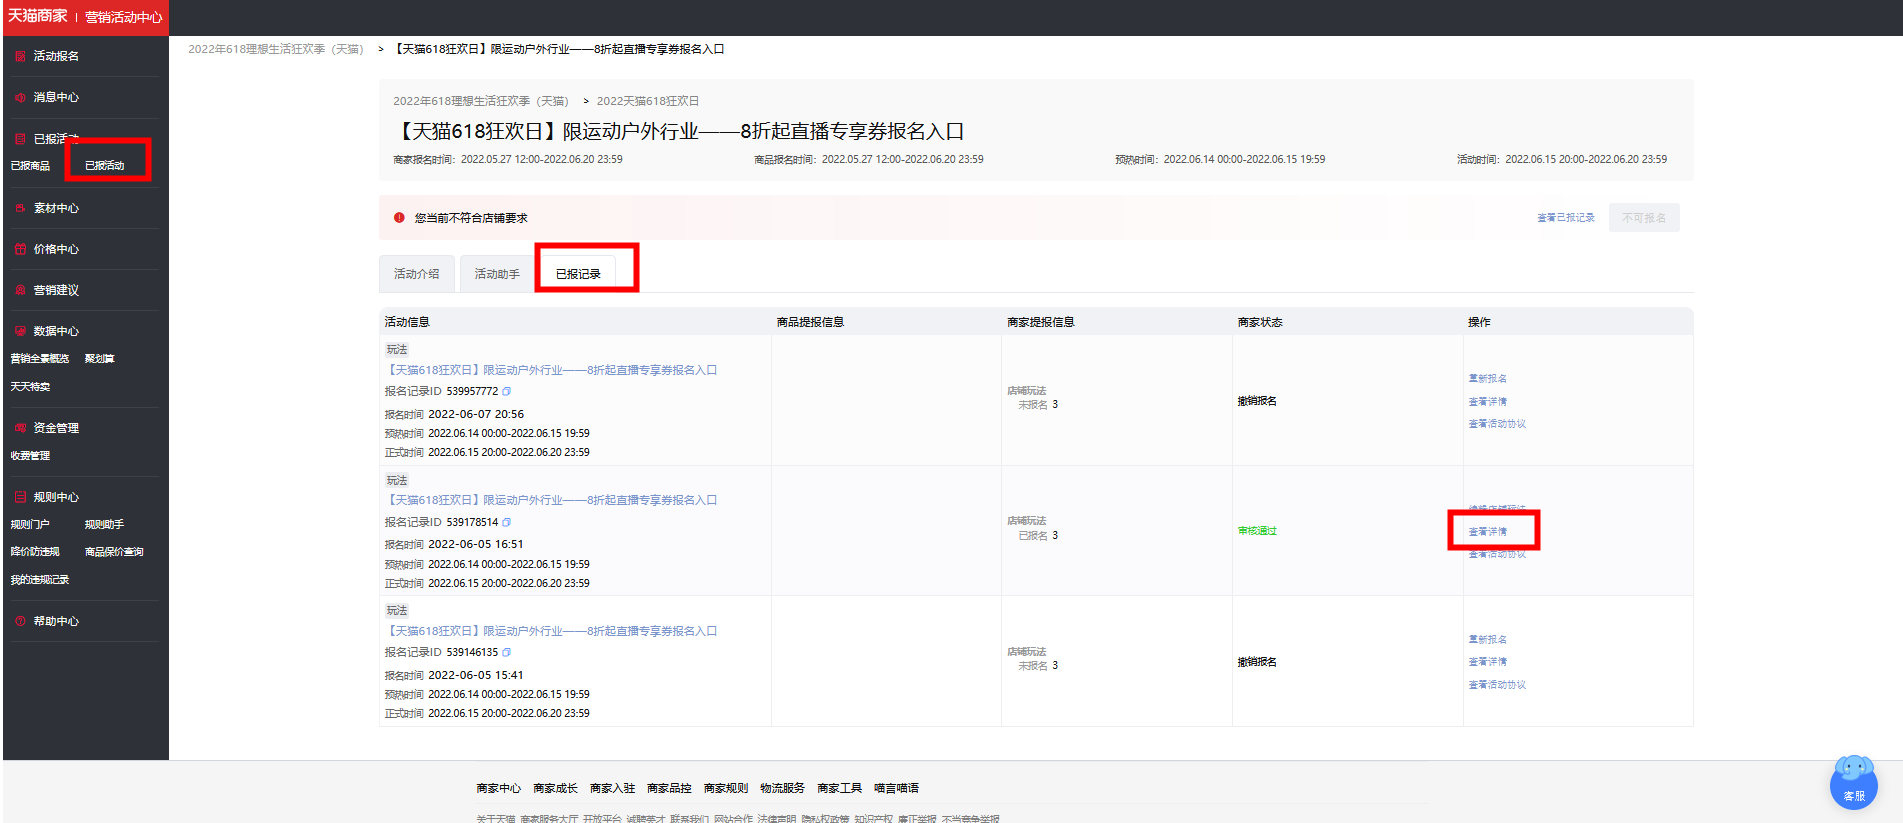Click the 商家品控 footer link
The image size is (1903, 823).
tap(669, 788)
